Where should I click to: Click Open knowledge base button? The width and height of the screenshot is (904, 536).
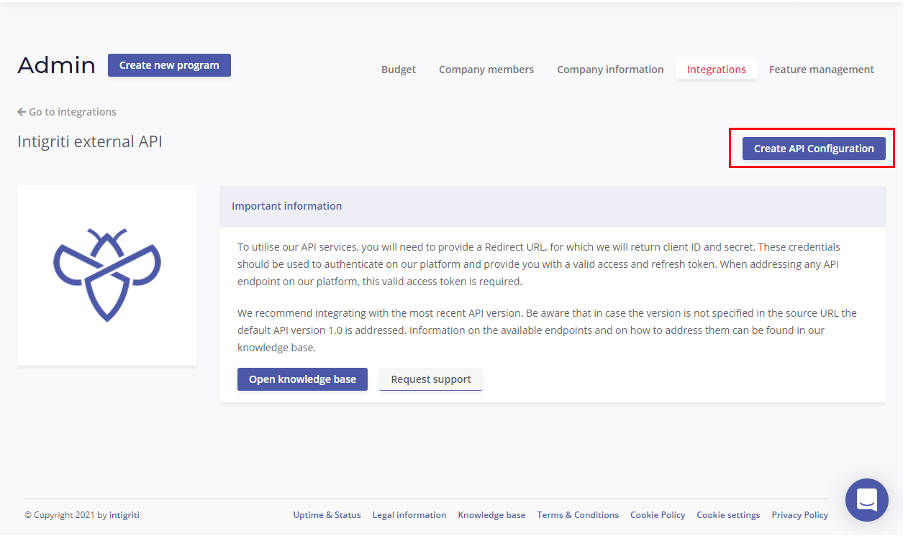302,379
